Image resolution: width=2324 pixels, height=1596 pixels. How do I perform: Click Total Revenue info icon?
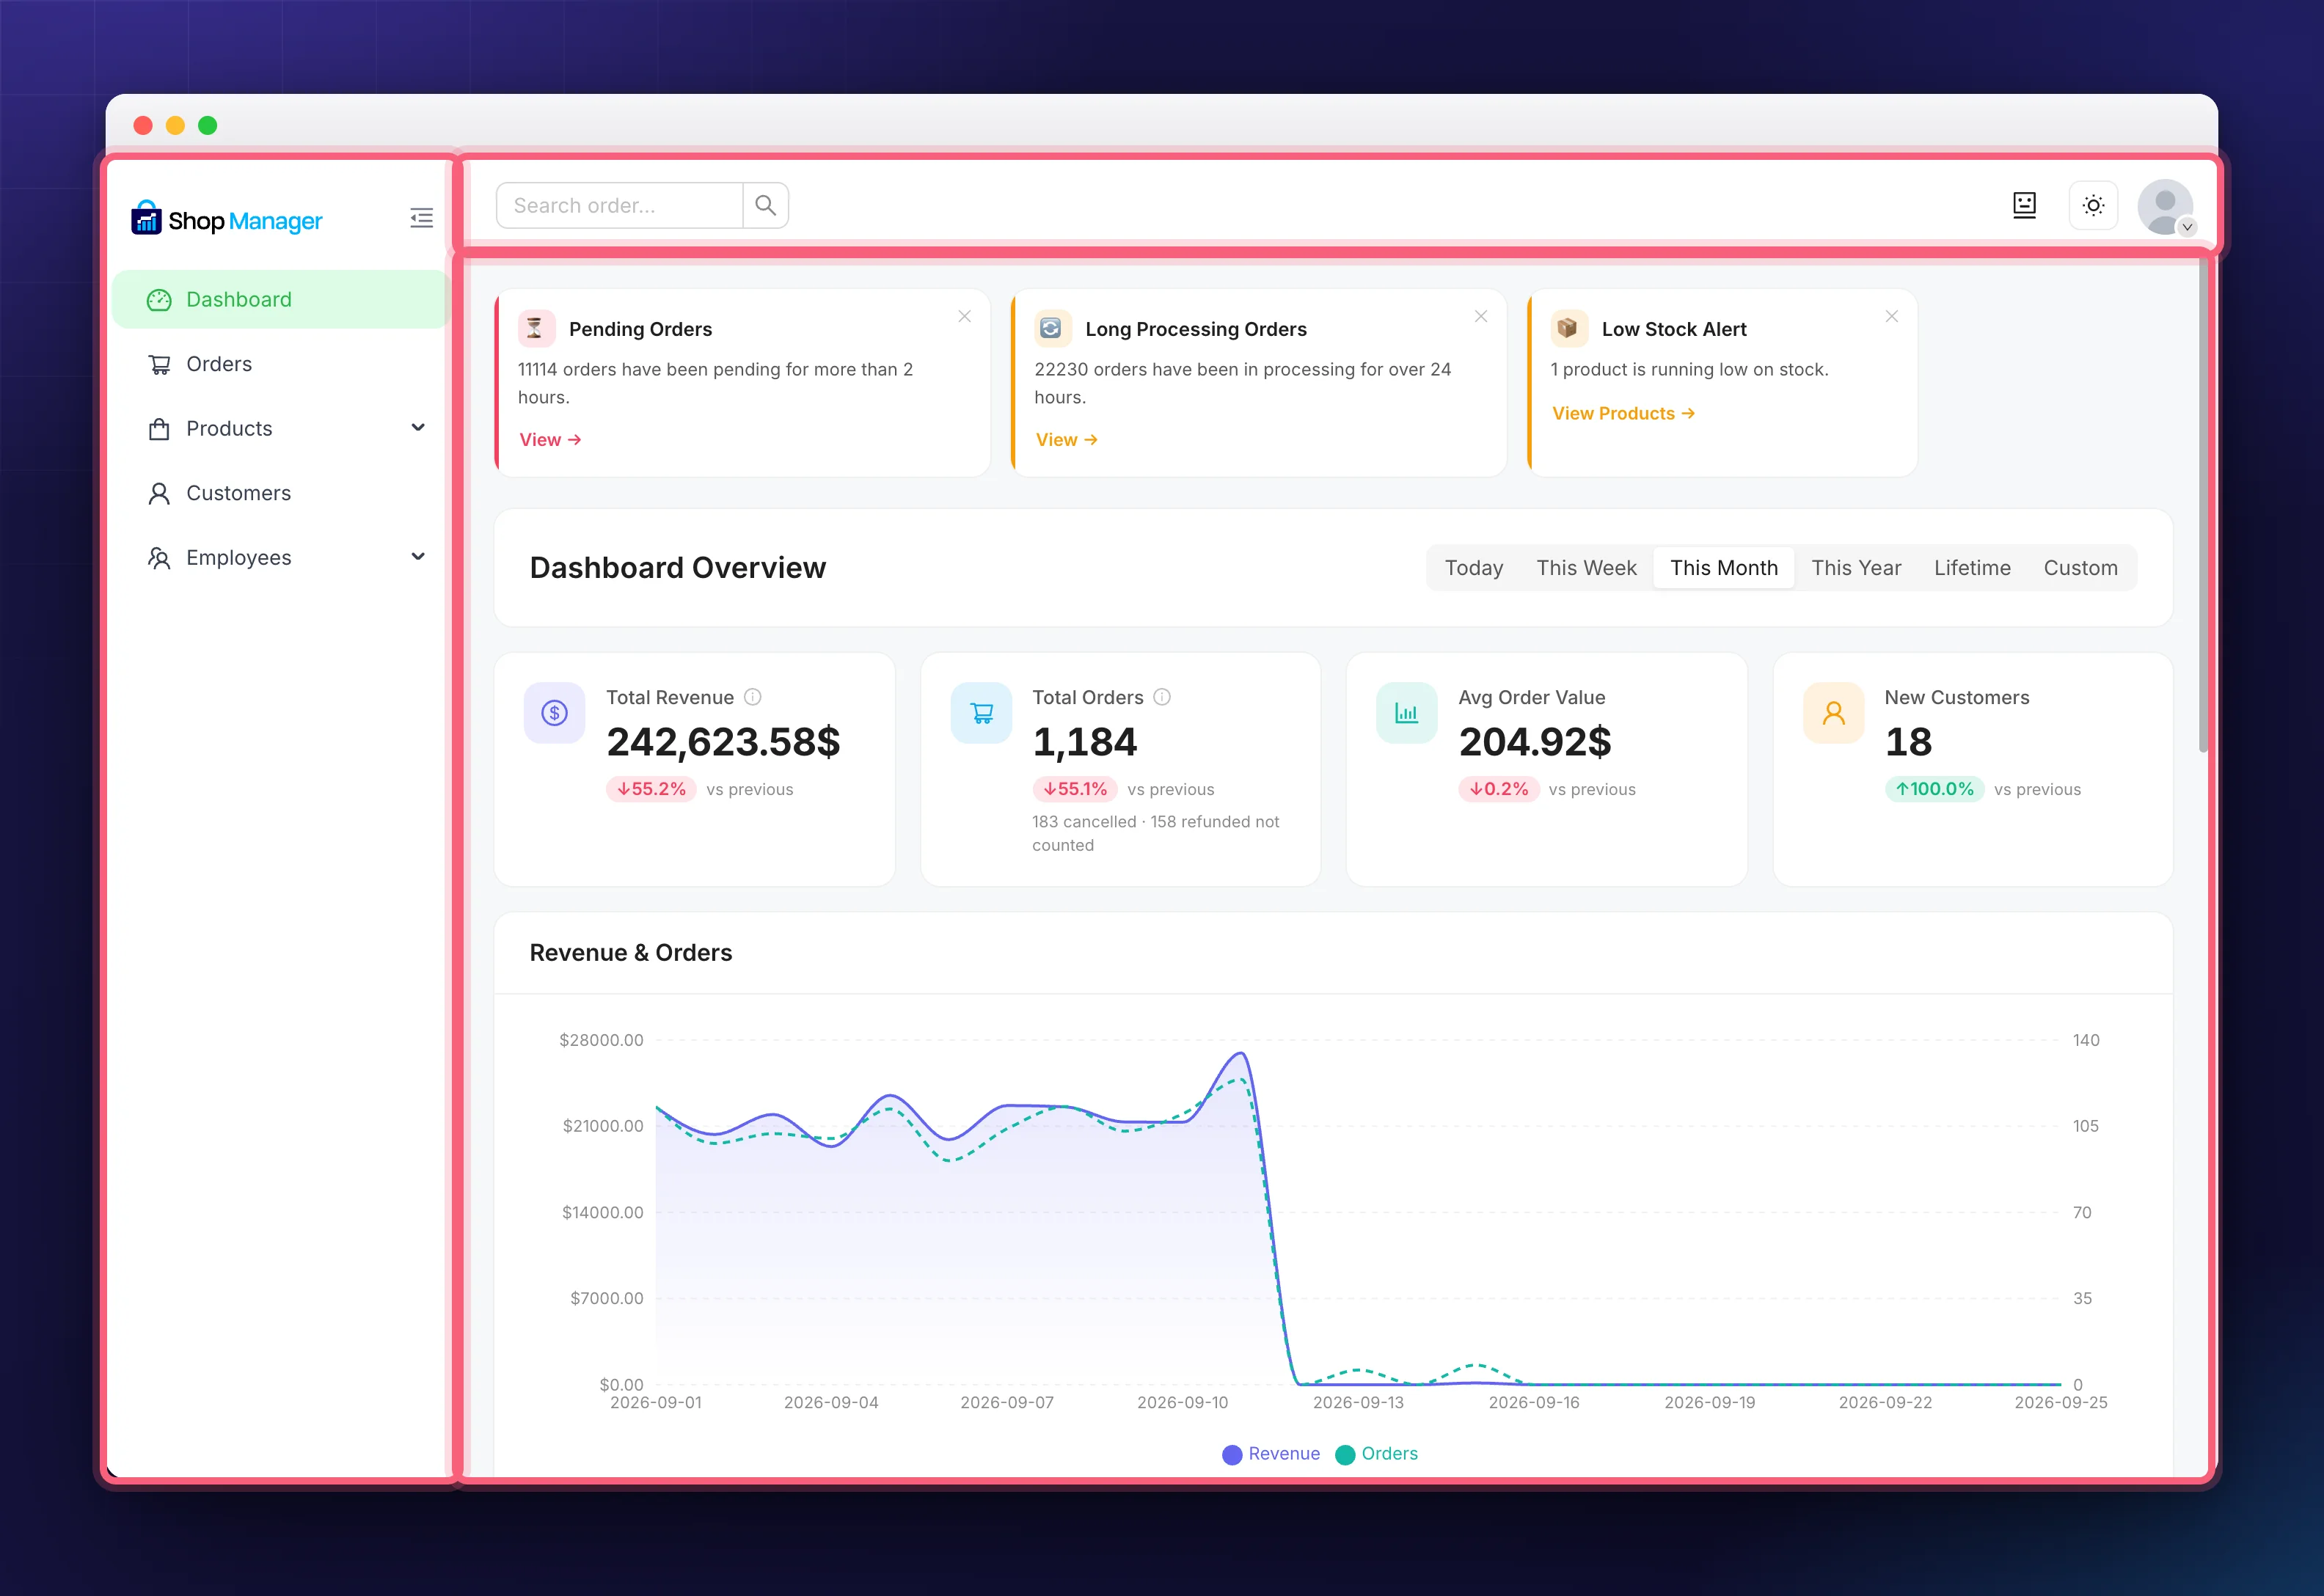tap(753, 697)
